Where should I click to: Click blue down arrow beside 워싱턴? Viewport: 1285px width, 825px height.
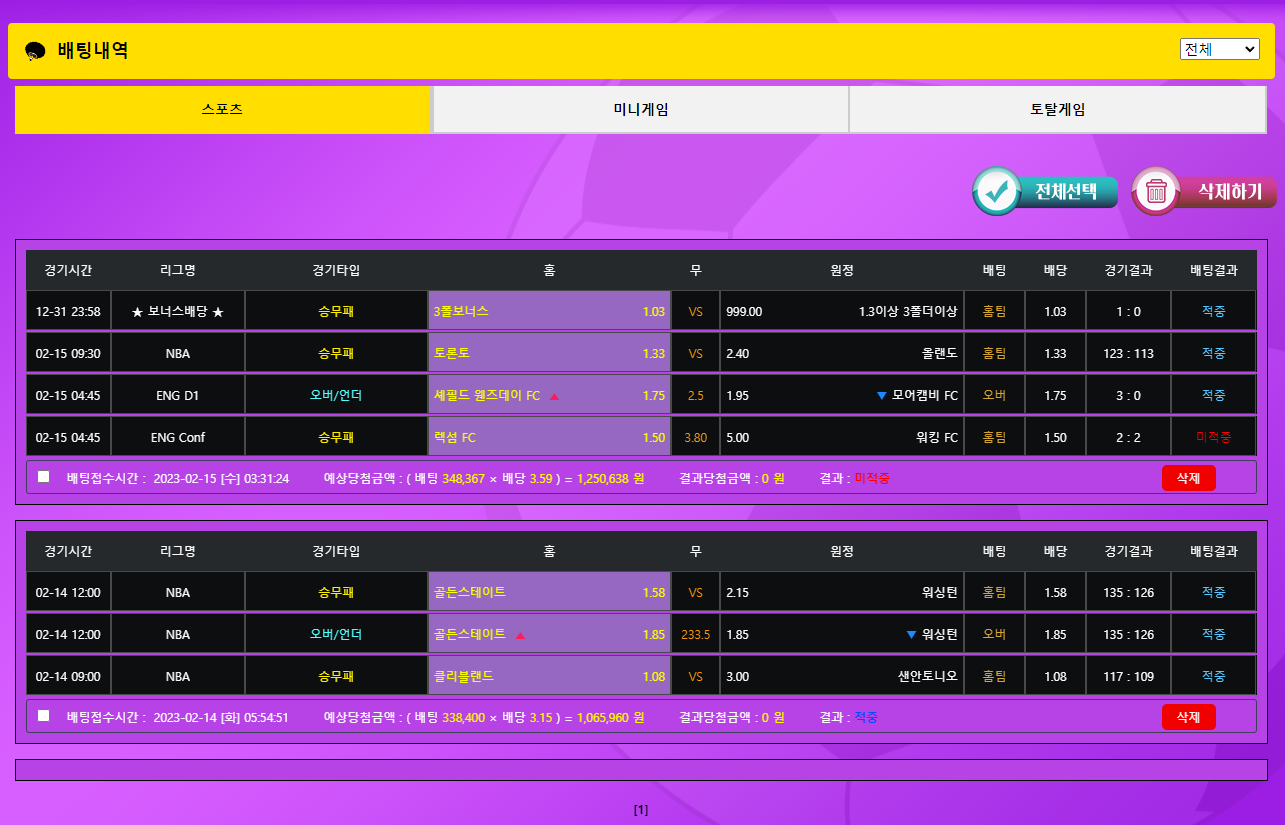[x=910, y=635]
